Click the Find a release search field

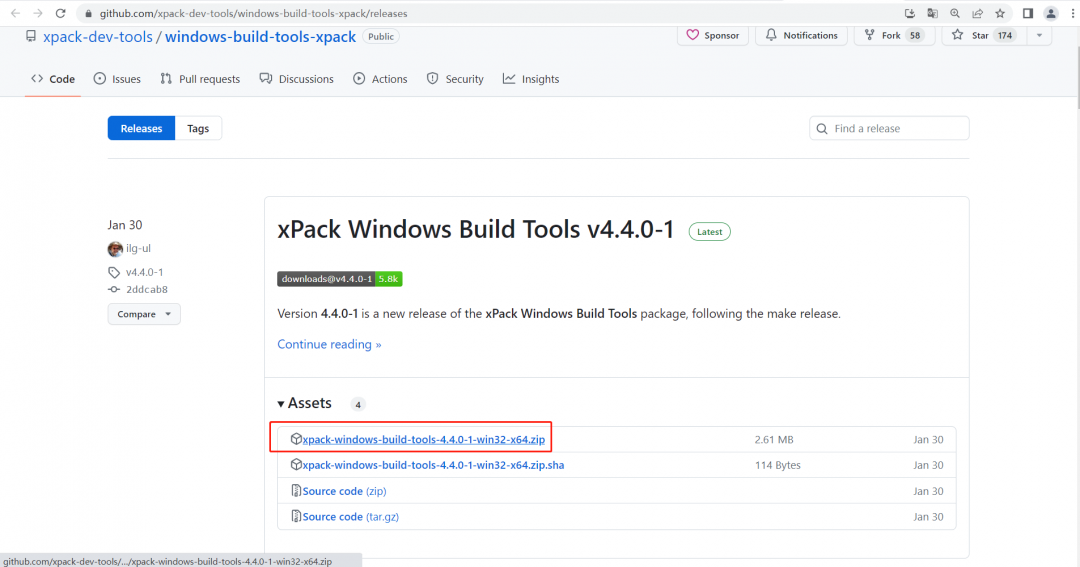pyautogui.click(x=889, y=128)
